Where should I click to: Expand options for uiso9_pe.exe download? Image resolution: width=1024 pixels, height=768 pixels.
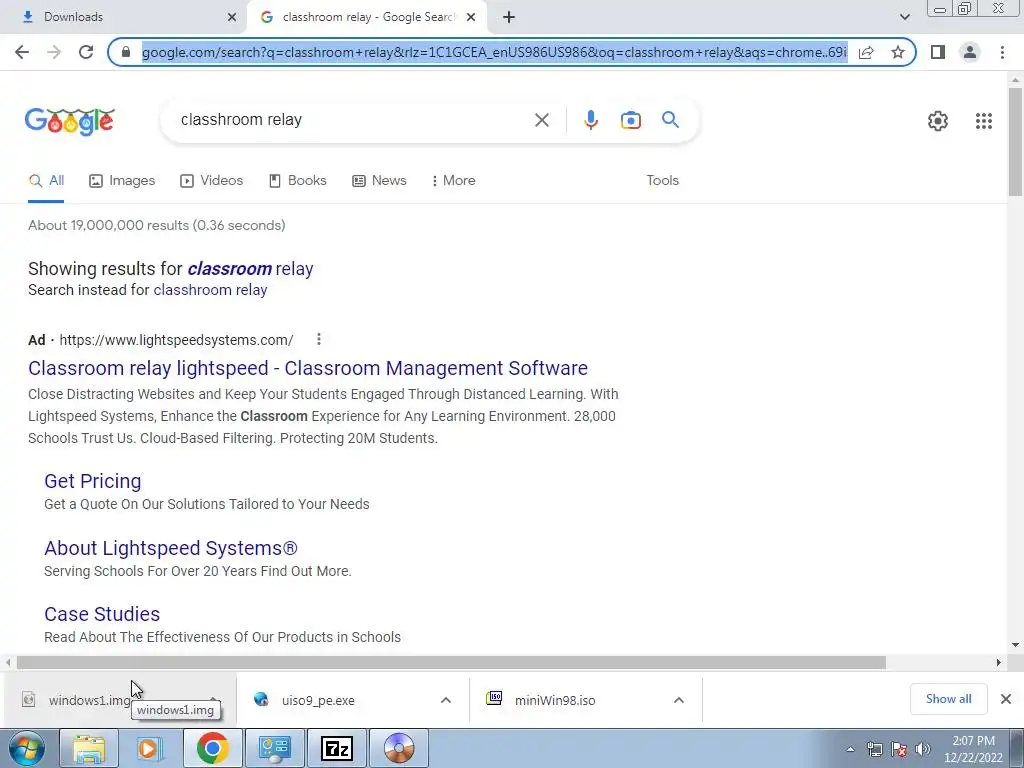(x=445, y=700)
